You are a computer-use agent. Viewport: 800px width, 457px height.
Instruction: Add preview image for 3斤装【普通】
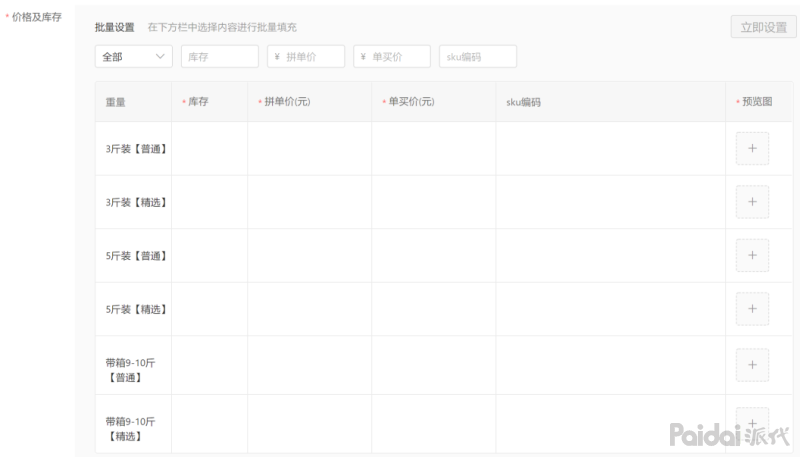[752, 148]
